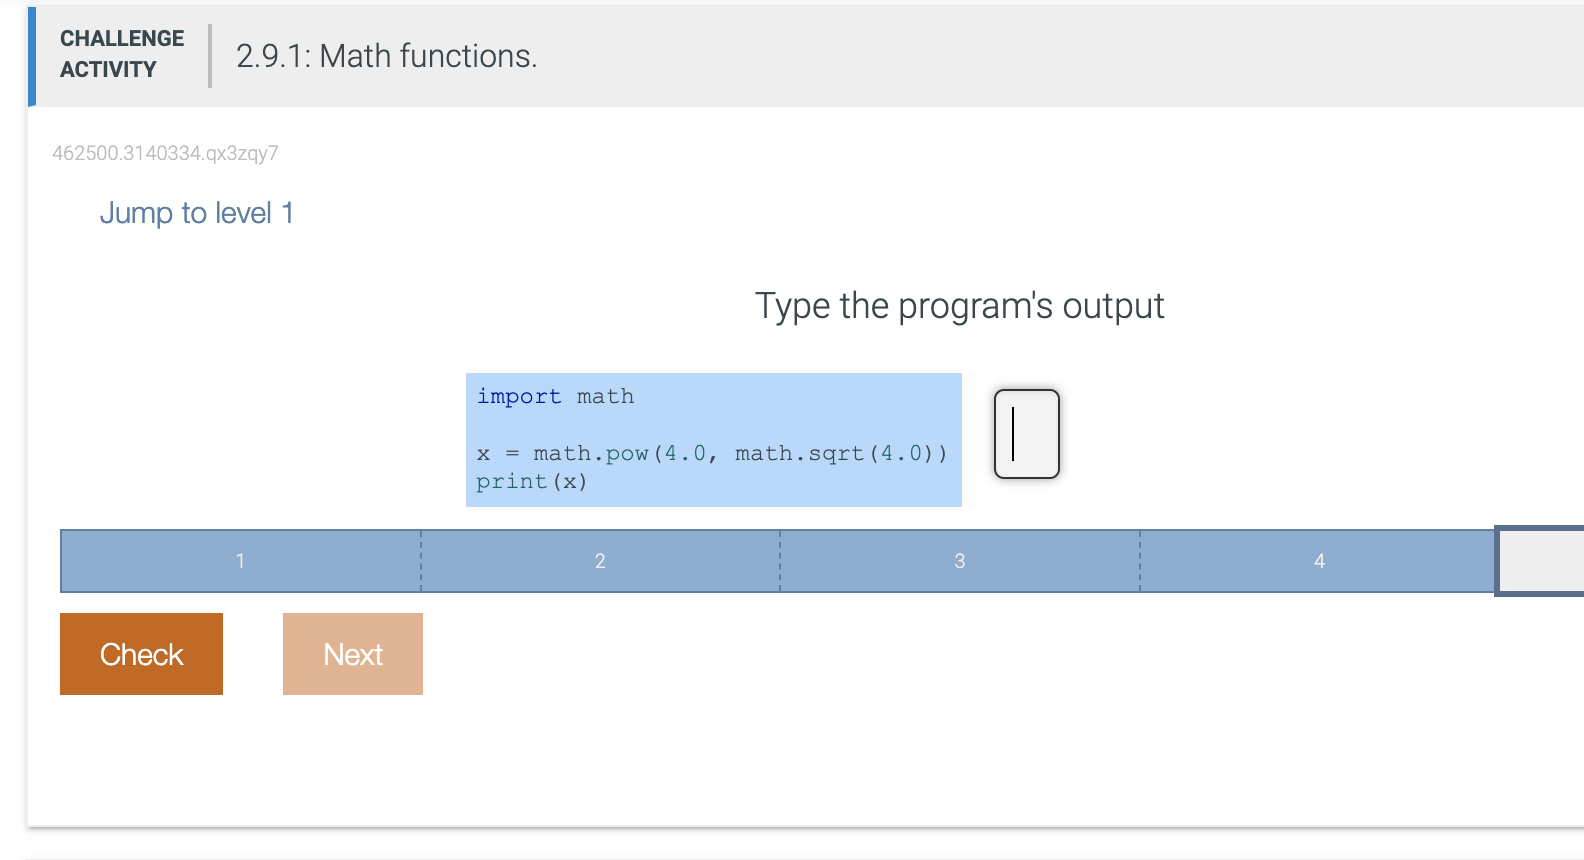Screen dimensions: 1584x860
Task: Select progress bar segment 3
Action: point(959,561)
